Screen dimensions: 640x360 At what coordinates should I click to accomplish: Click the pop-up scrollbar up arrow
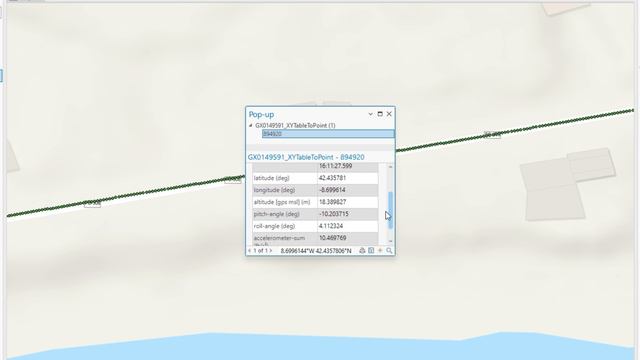coord(391,167)
